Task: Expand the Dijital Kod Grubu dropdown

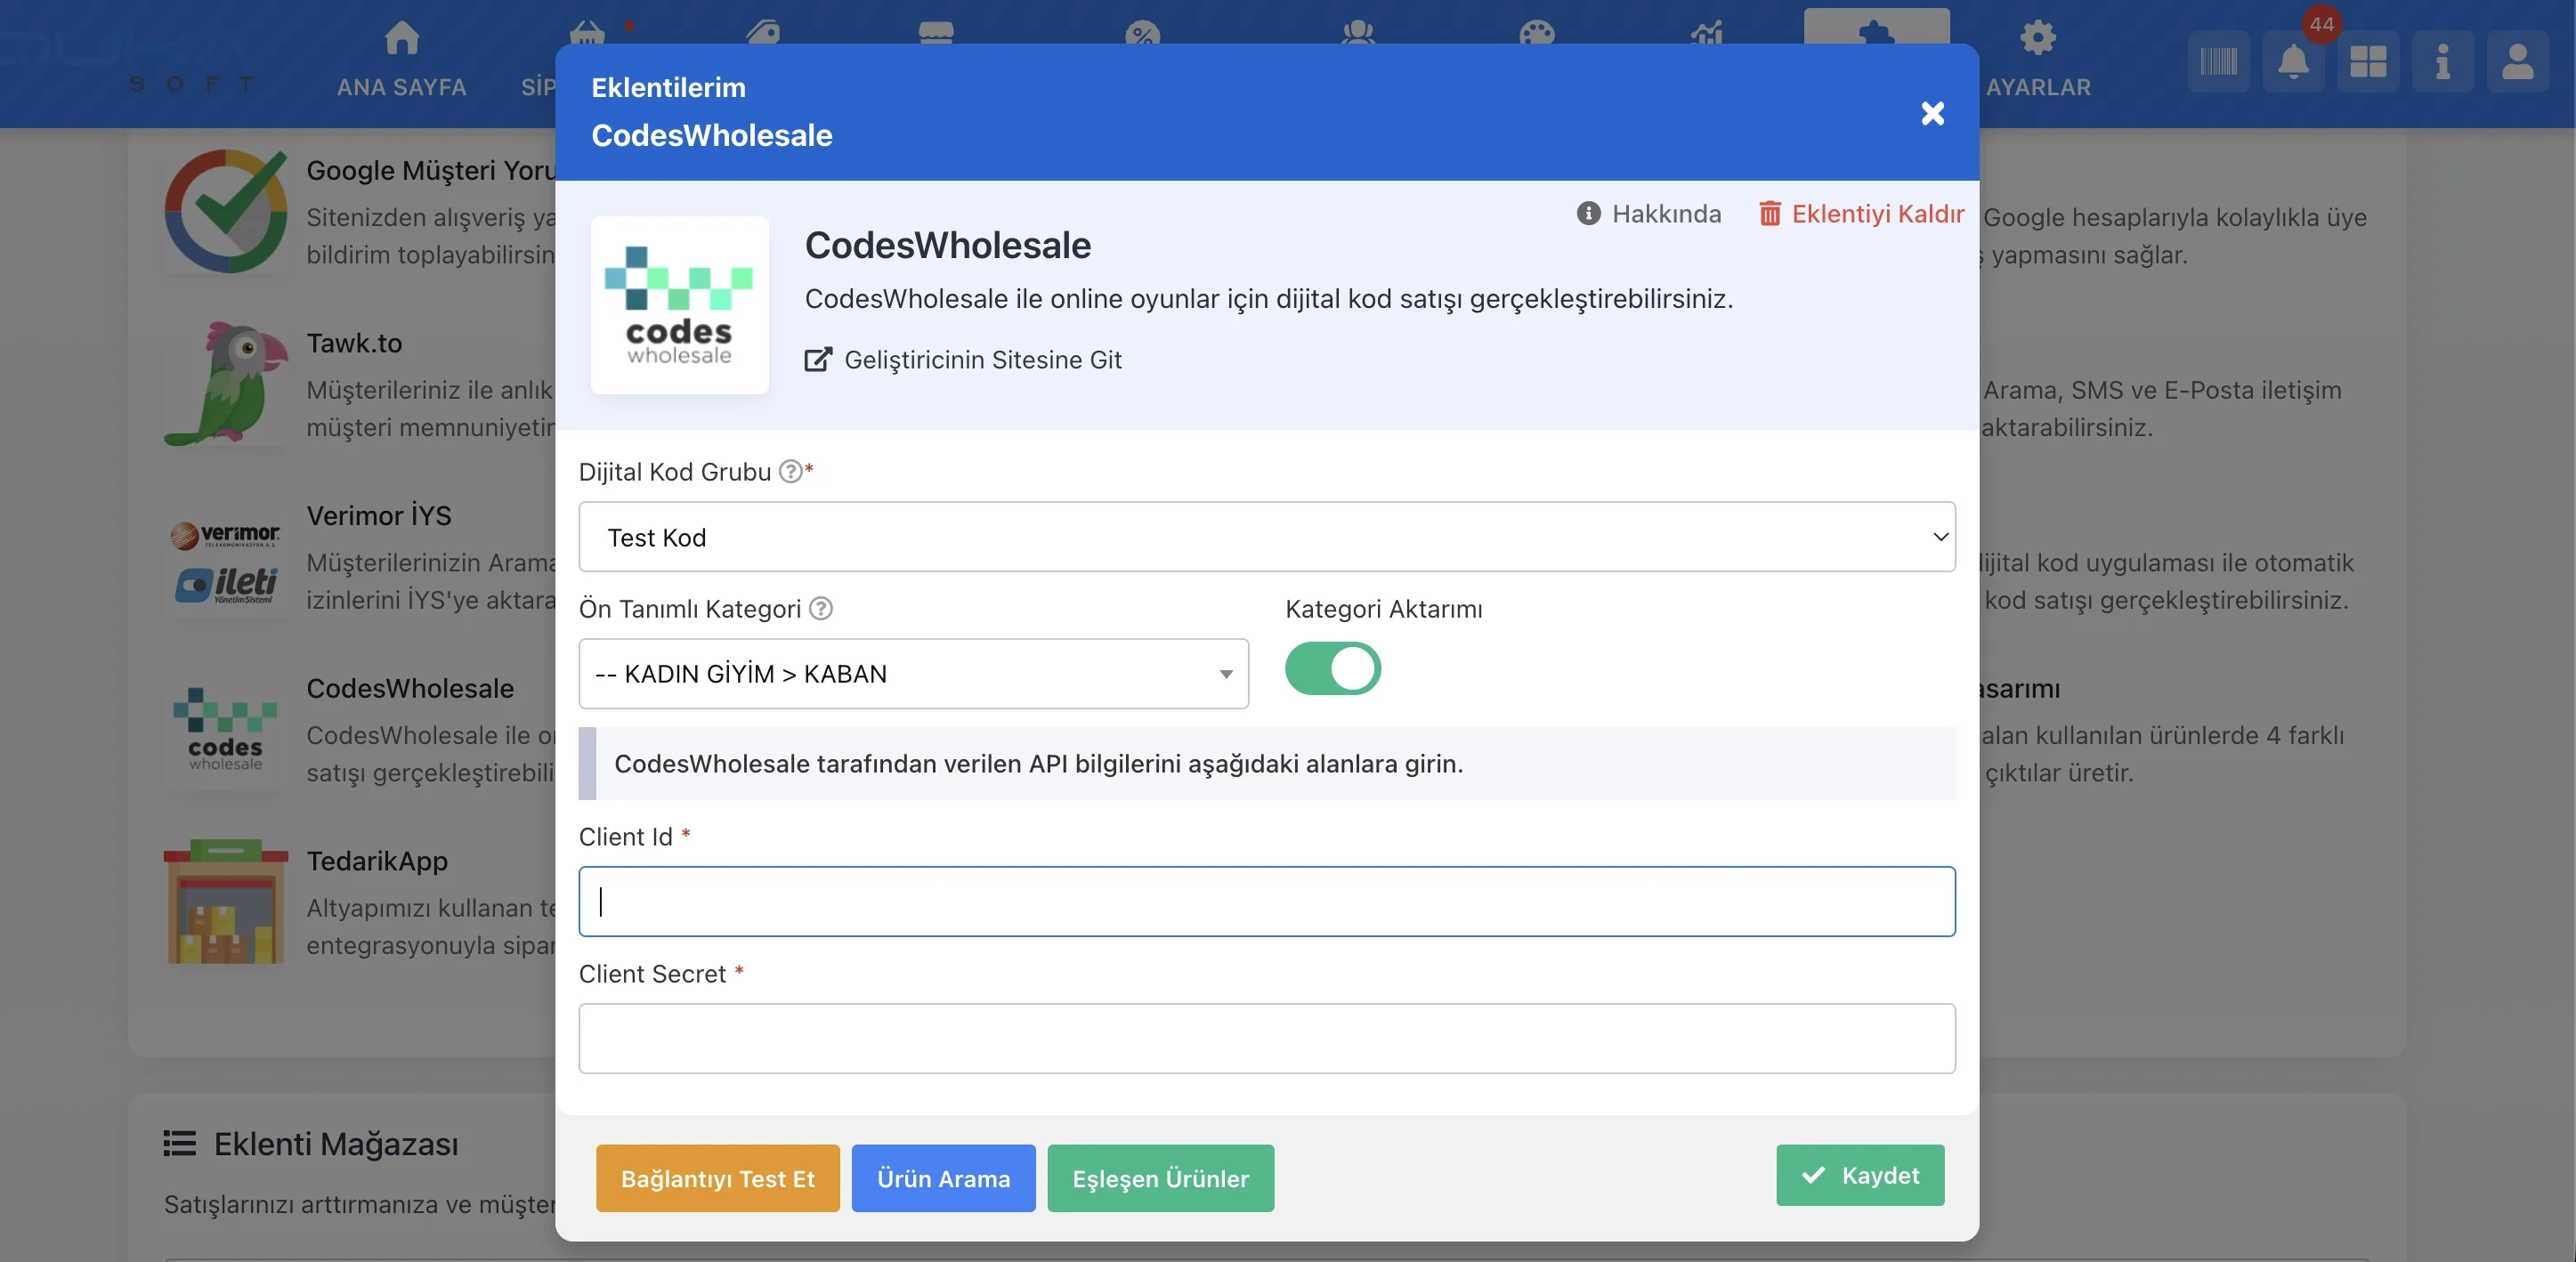Action: (x=1266, y=537)
